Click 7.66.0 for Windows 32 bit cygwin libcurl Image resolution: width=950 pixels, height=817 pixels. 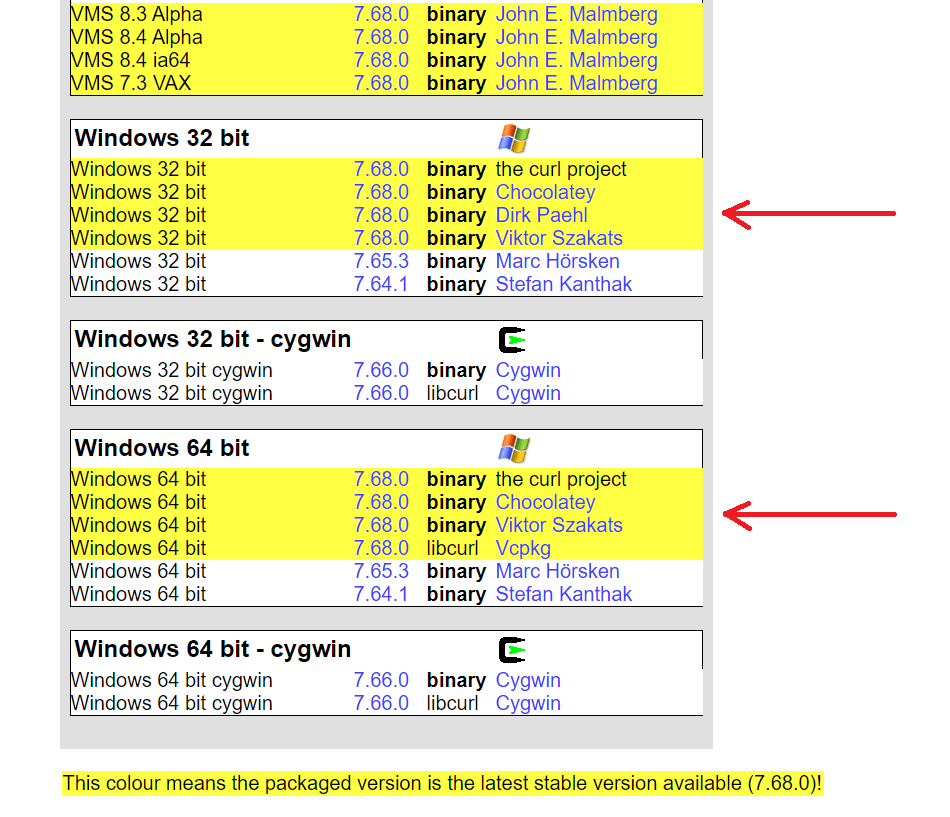[x=381, y=393]
